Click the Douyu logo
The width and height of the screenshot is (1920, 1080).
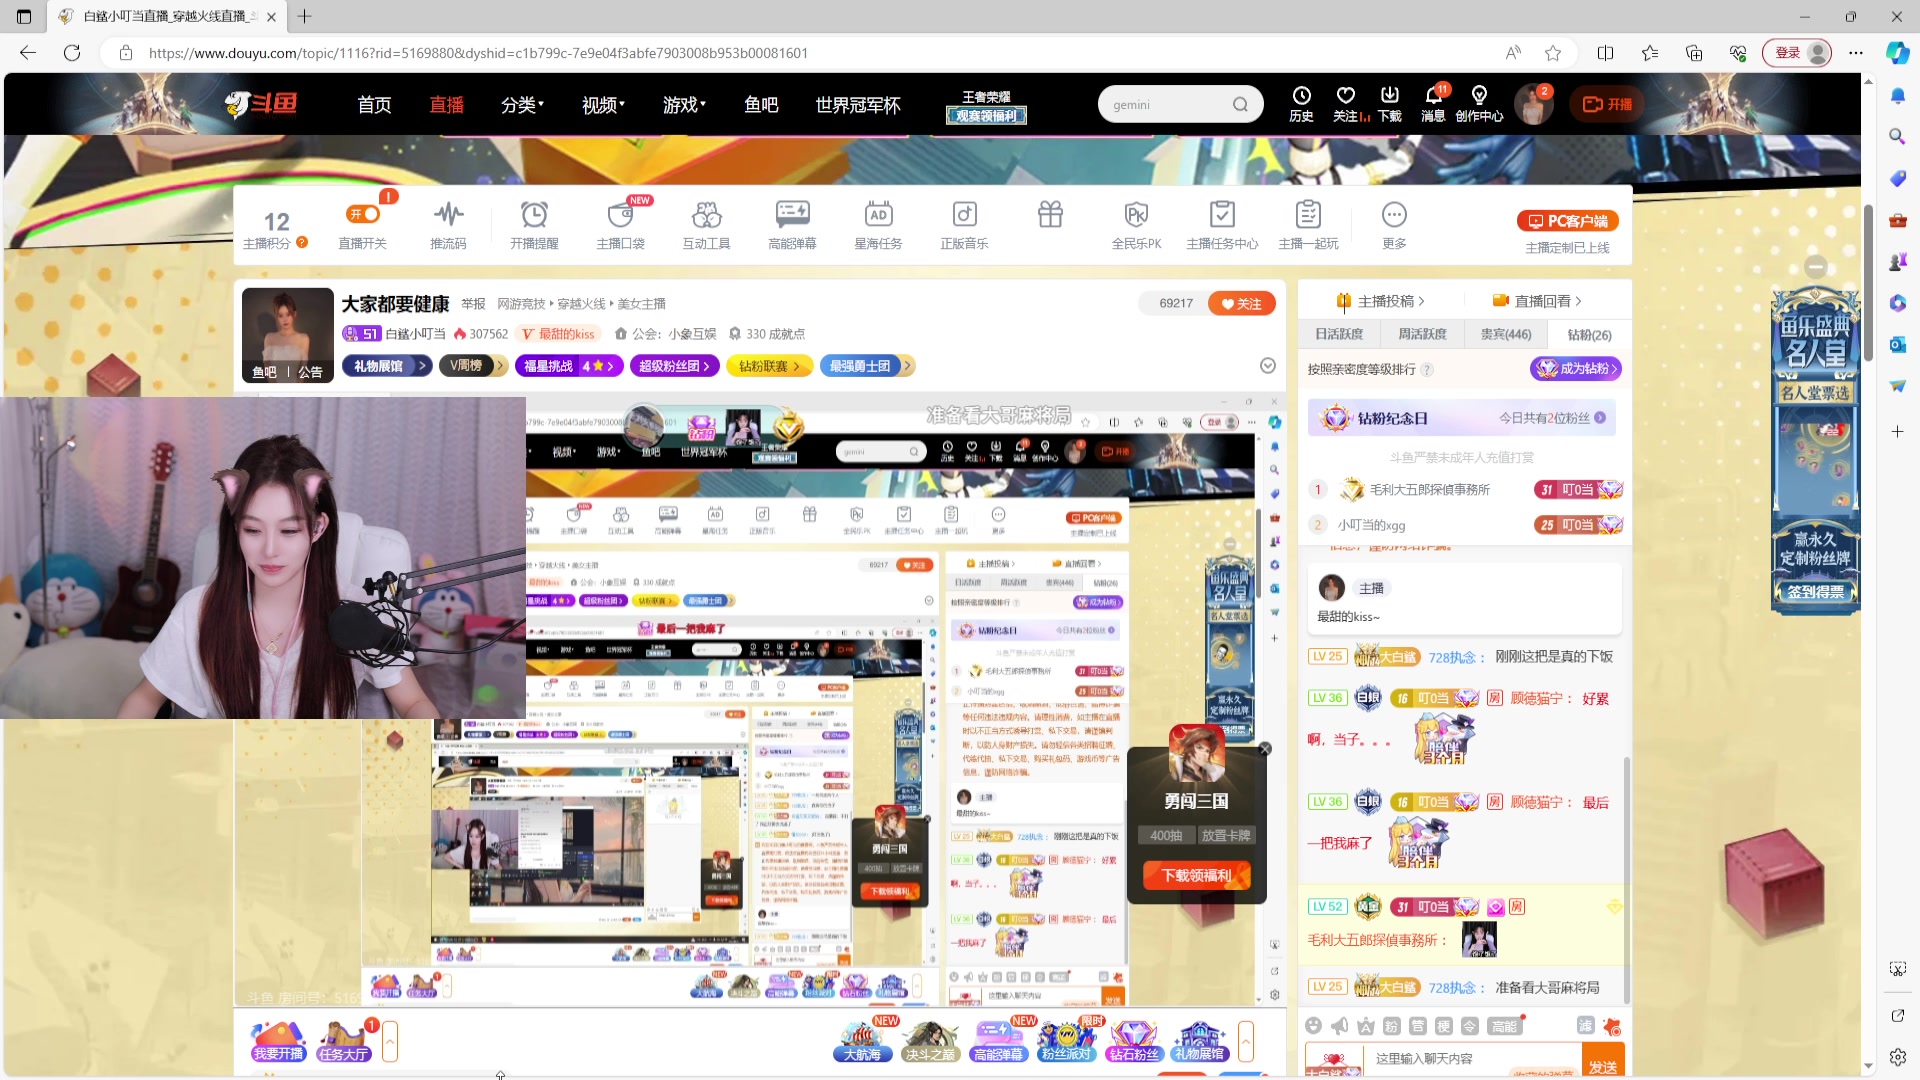coord(261,103)
